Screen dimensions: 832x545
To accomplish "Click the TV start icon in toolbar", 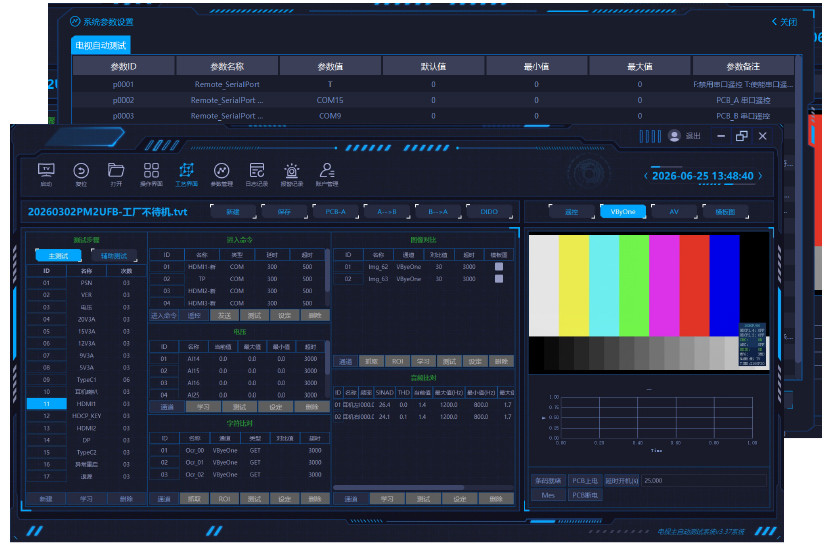I will point(46,171).
